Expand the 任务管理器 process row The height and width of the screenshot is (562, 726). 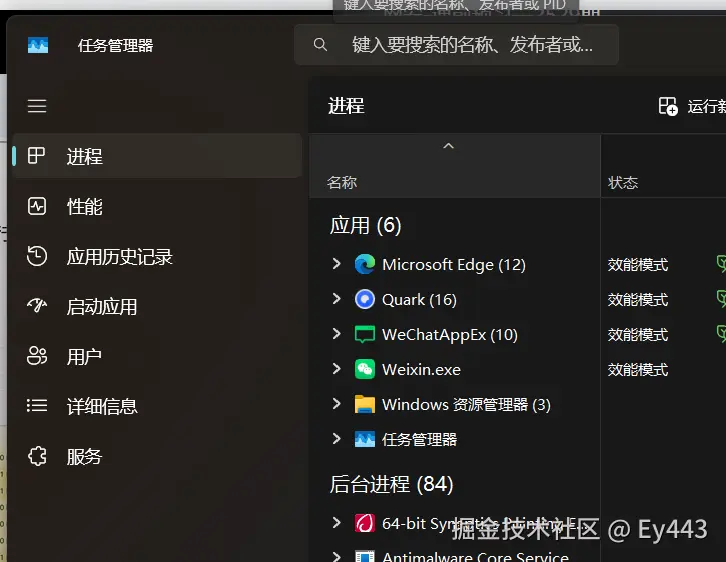(x=337, y=438)
